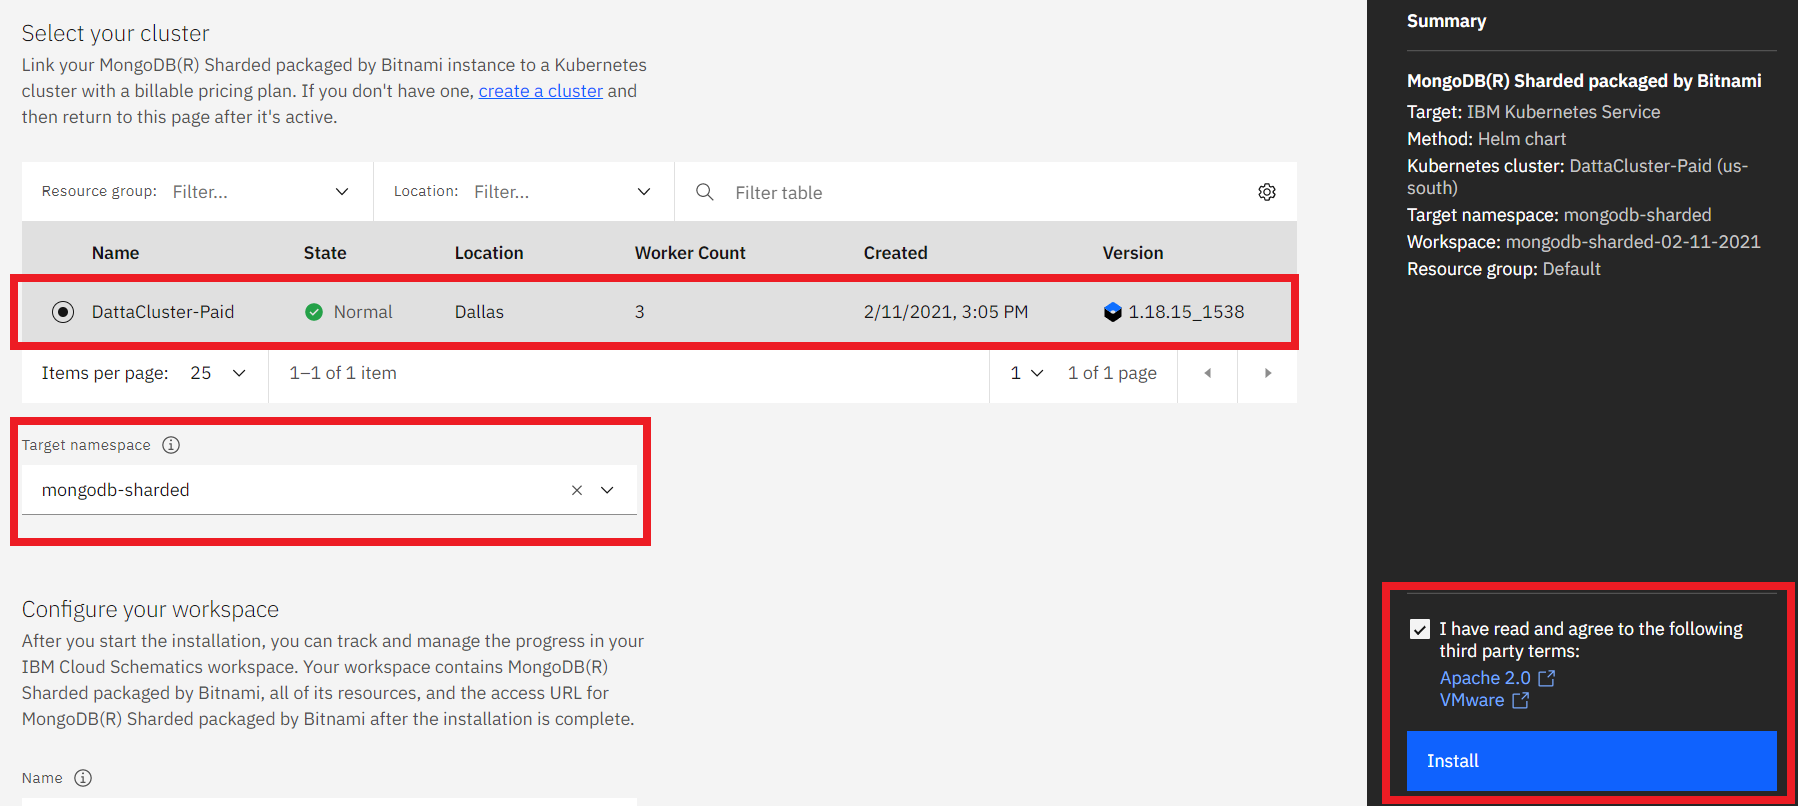Open the Items per page dropdown
Image resolution: width=1798 pixels, height=806 pixels.
(x=218, y=373)
